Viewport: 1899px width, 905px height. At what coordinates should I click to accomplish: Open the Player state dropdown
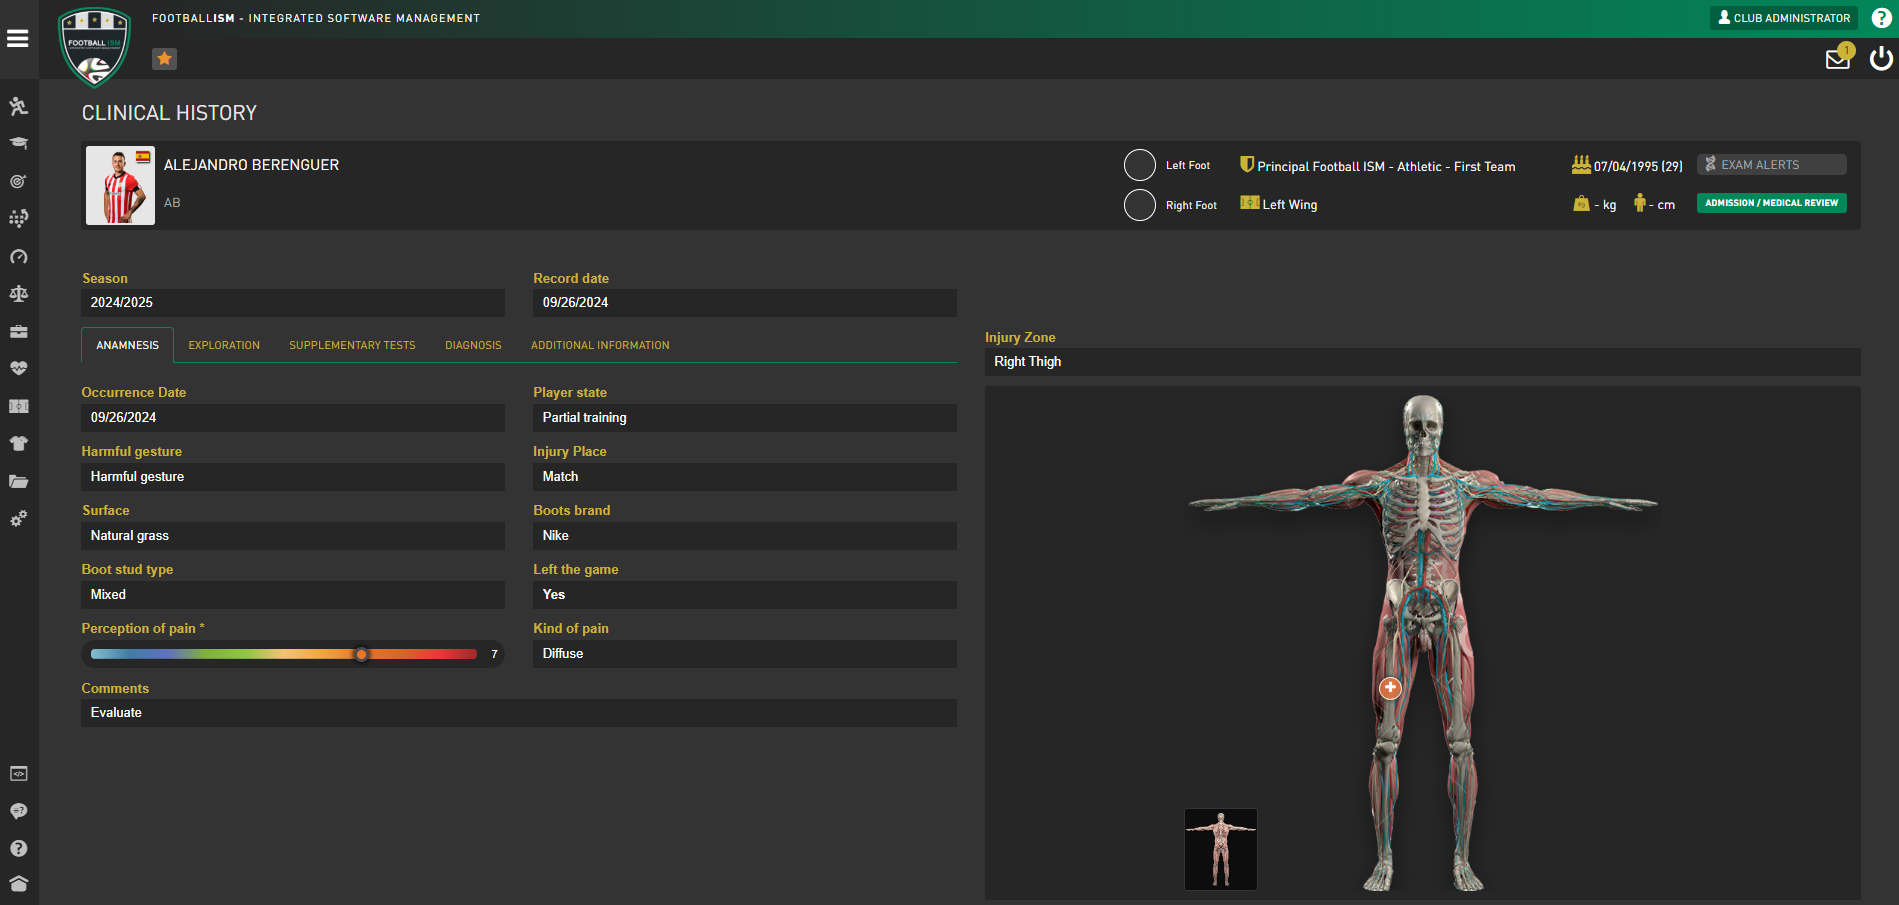745,418
